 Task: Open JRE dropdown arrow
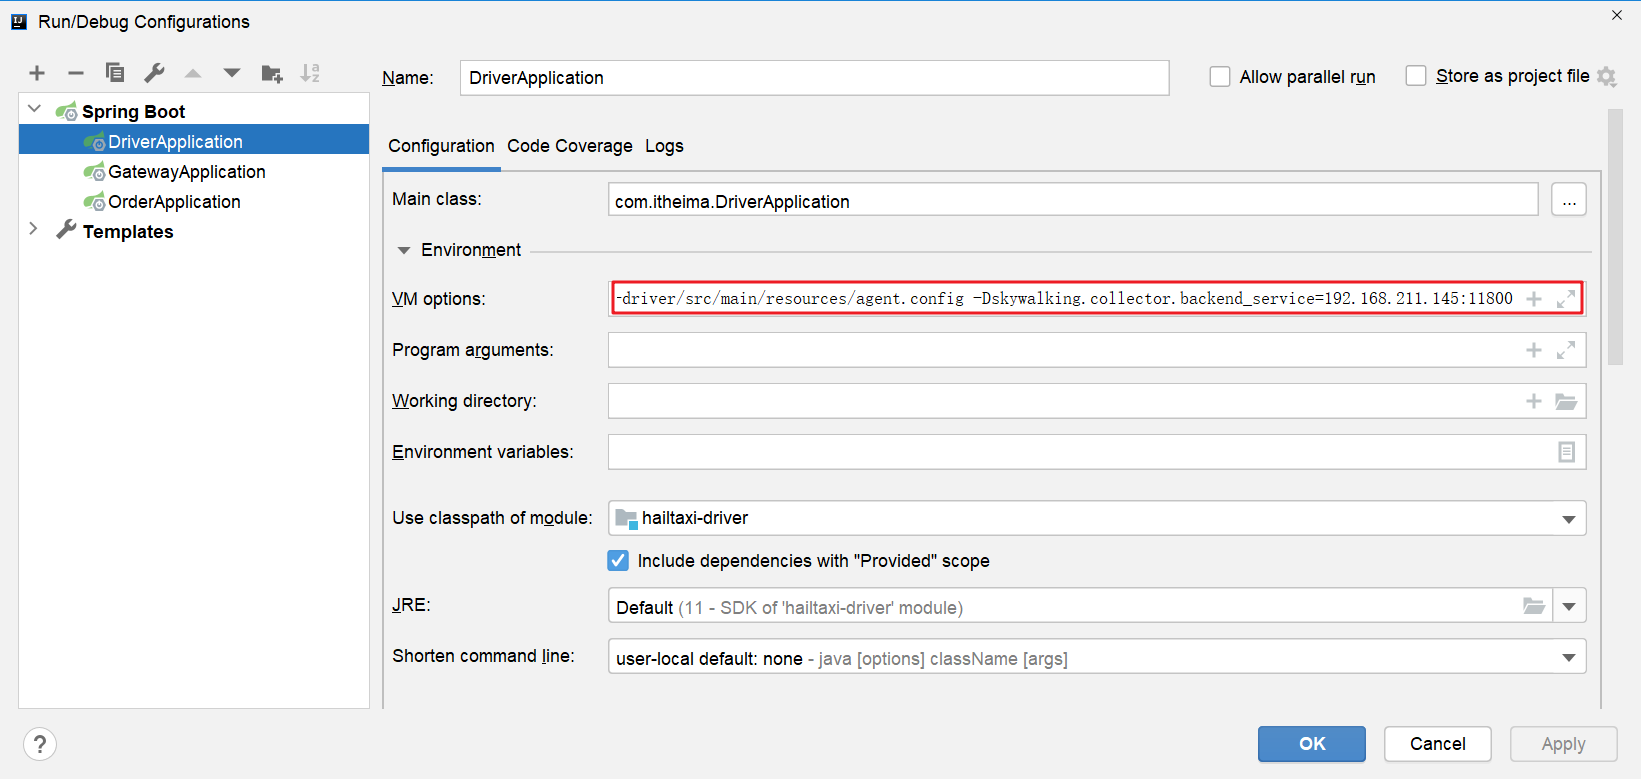pyautogui.click(x=1569, y=606)
